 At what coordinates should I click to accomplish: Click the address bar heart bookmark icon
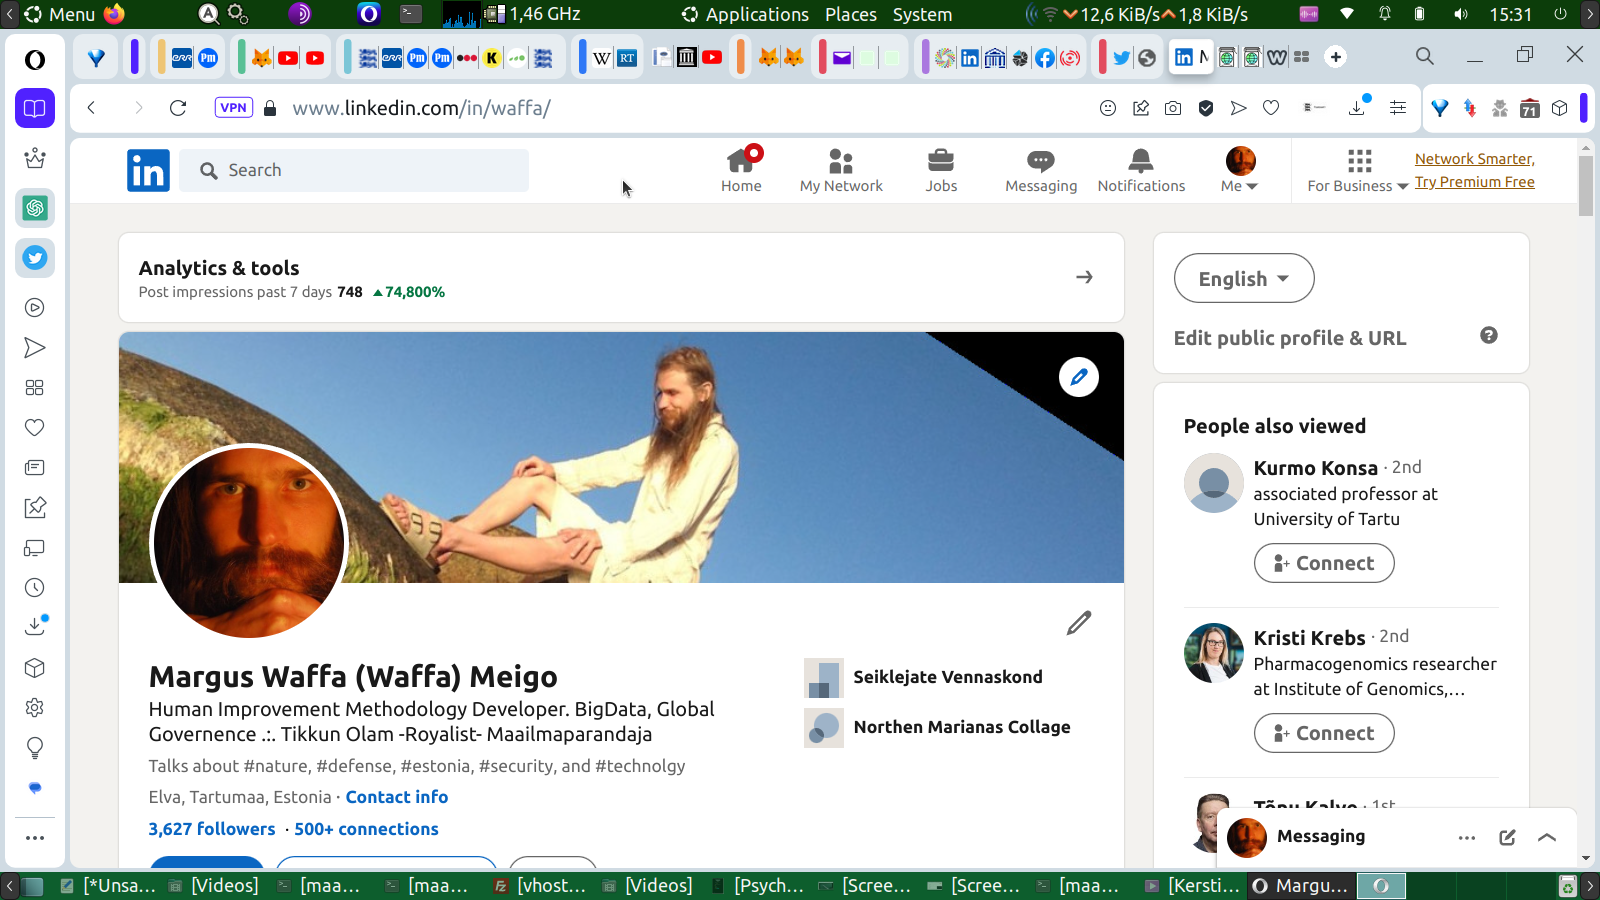tap(1271, 108)
